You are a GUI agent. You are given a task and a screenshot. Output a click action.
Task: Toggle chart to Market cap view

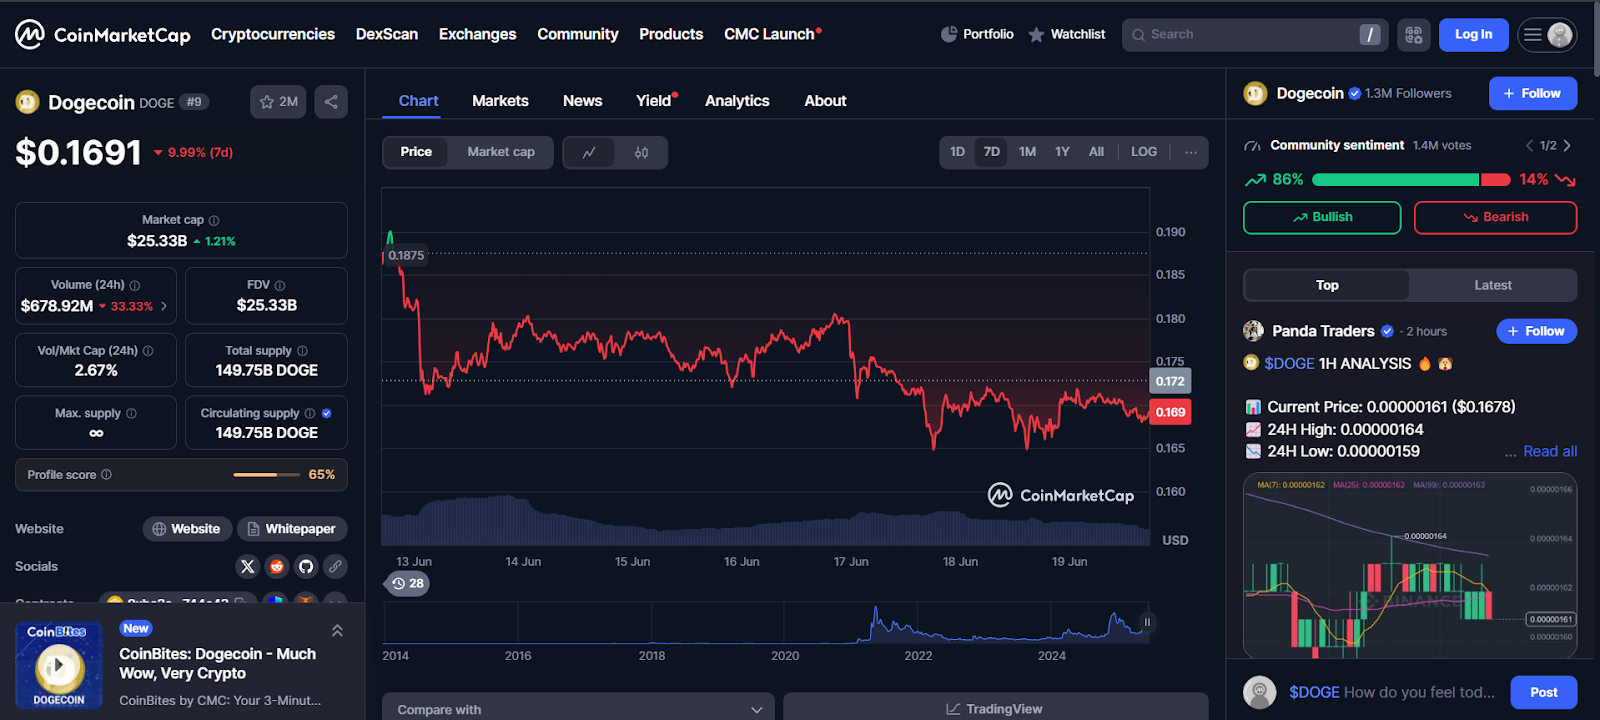[x=501, y=152]
